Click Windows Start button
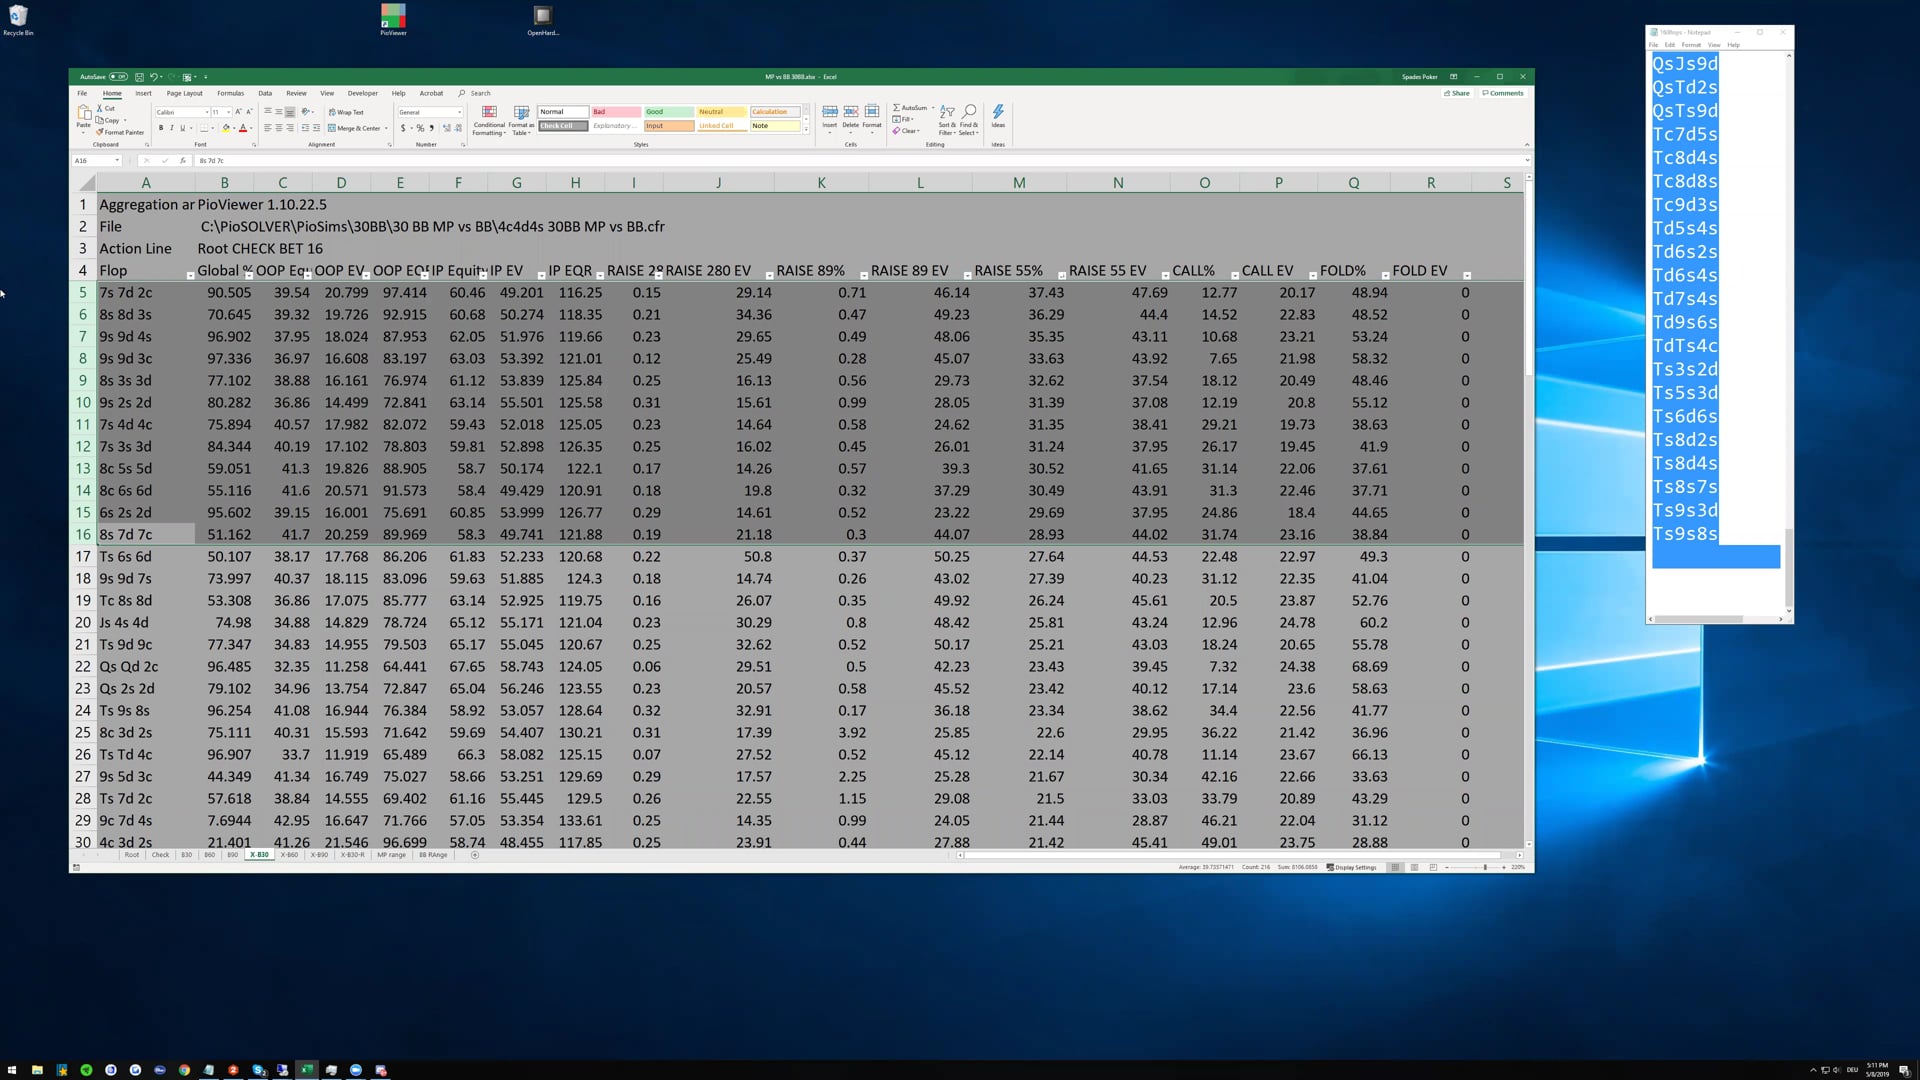The width and height of the screenshot is (1920, 1080). 12,1069
